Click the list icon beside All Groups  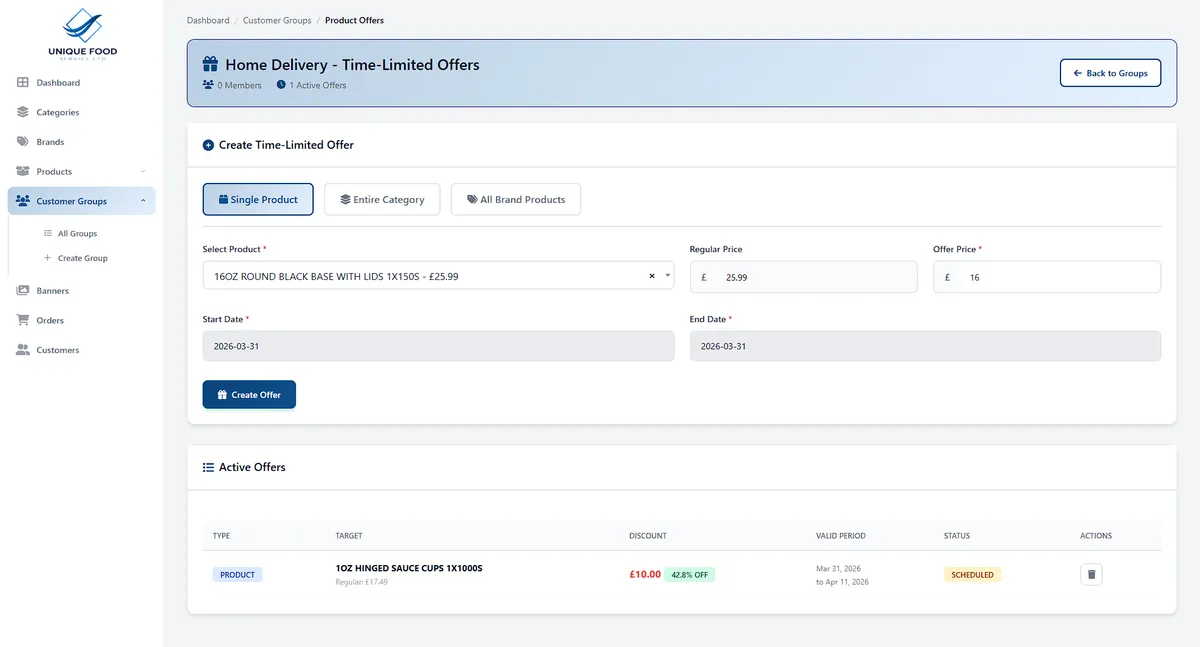coord(48,233)
